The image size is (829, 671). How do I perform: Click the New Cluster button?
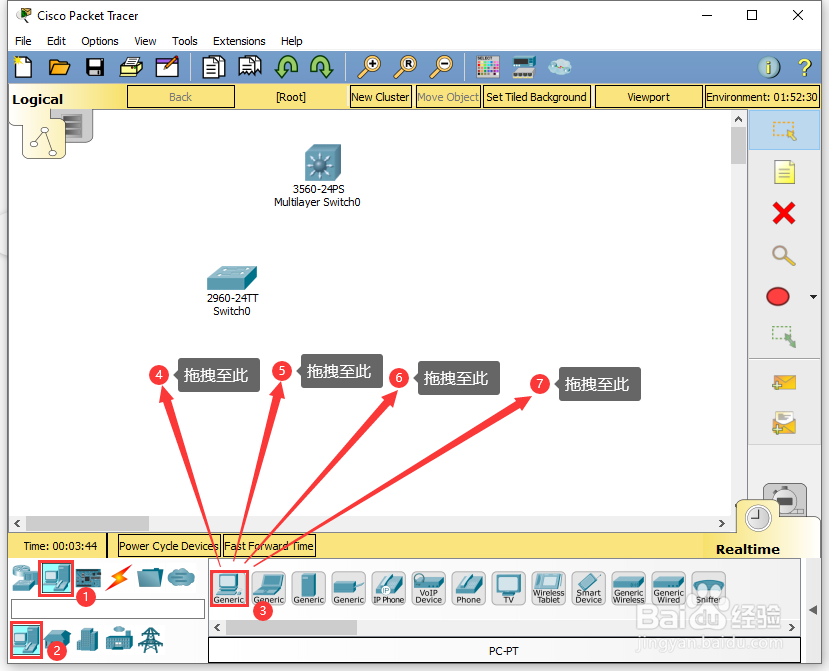tap(380, 97)
